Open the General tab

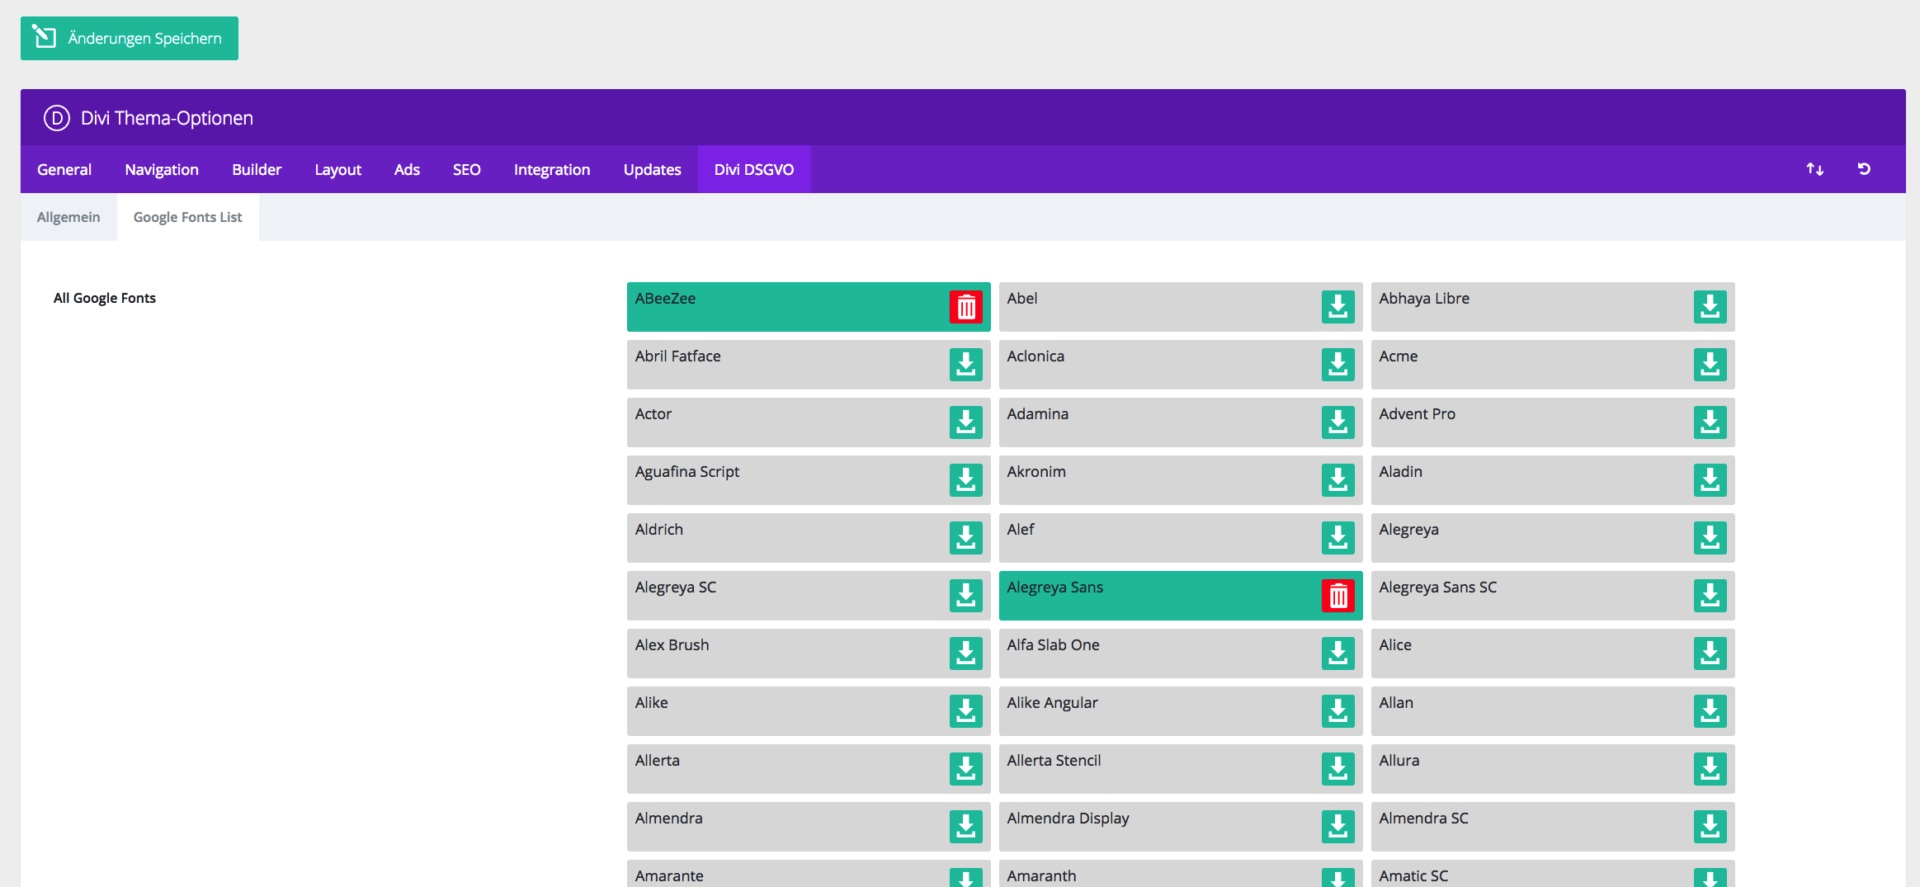(x=64, y=170)
